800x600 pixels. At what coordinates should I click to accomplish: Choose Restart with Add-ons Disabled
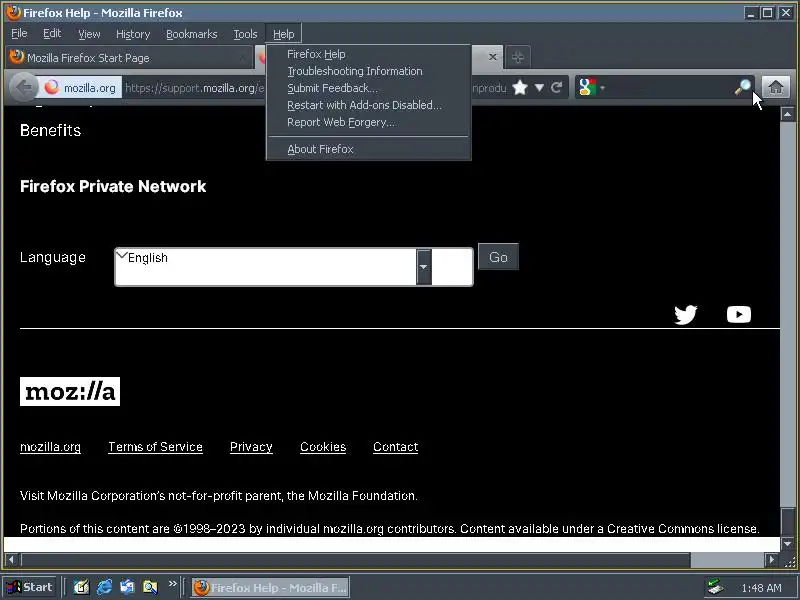point(368,105)
